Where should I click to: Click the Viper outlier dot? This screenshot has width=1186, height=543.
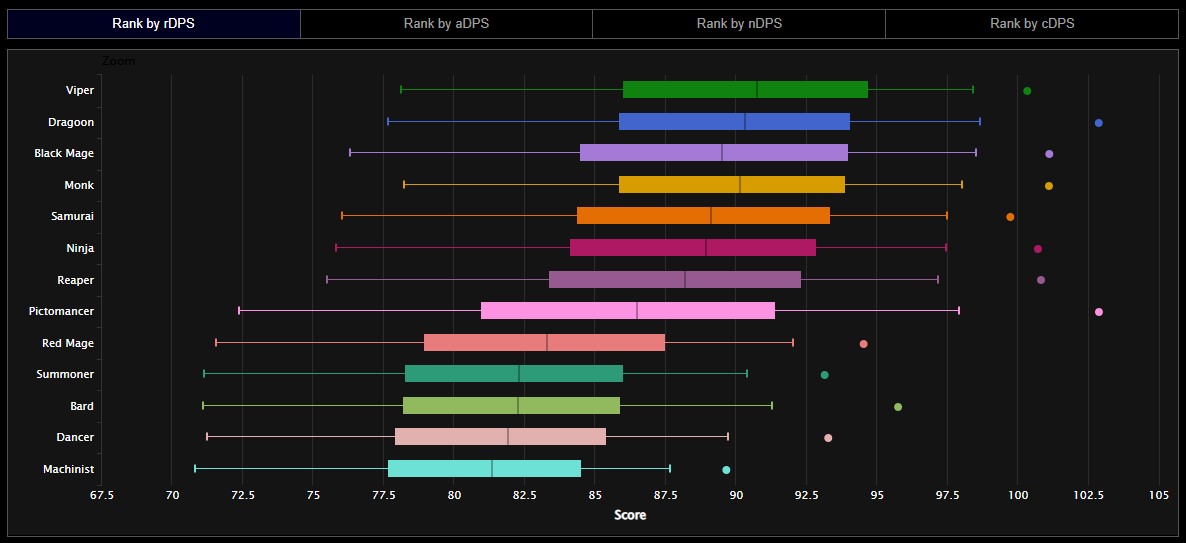coord(1027,91)
